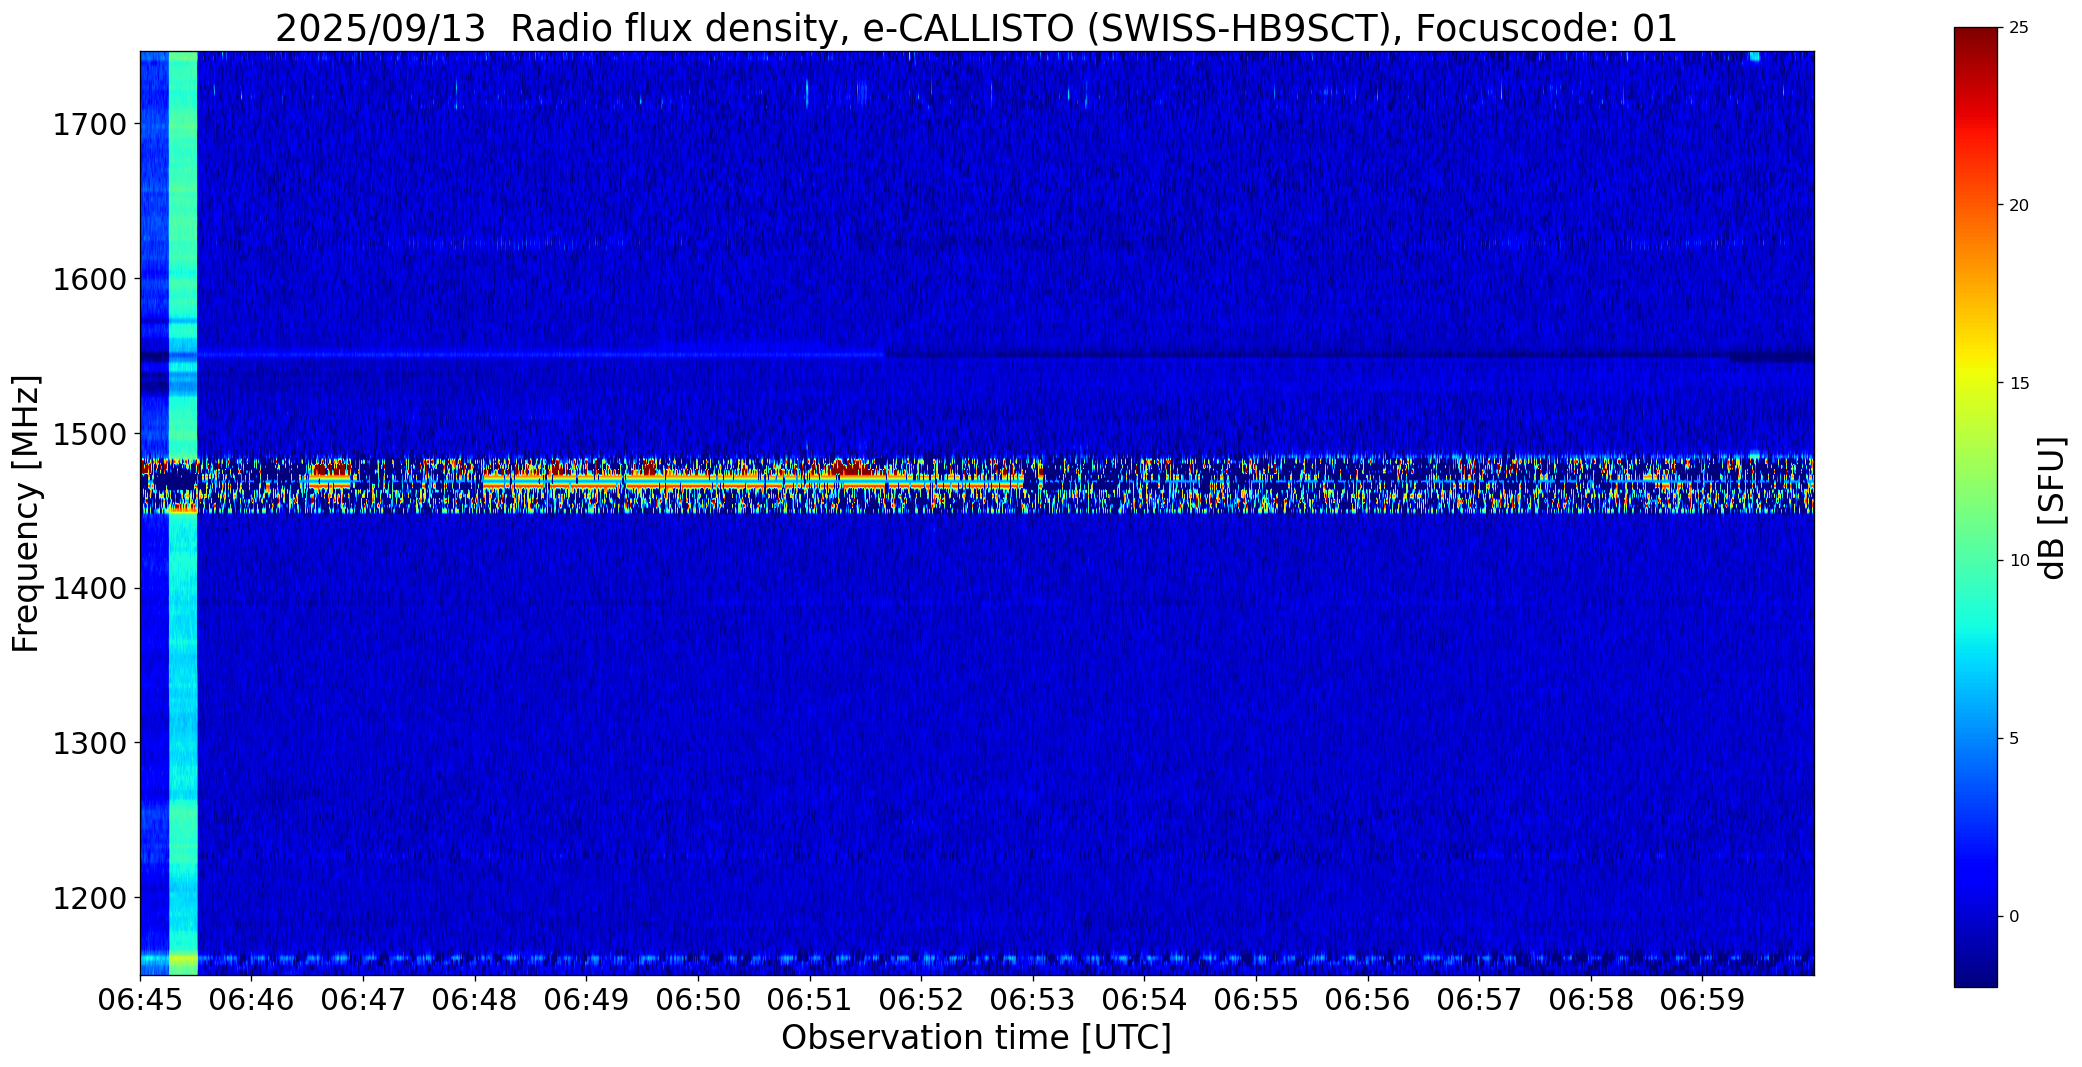The image size is (2082, 1067).
Task: Click the 06:58 time tick label
Action: point(1591,999)
